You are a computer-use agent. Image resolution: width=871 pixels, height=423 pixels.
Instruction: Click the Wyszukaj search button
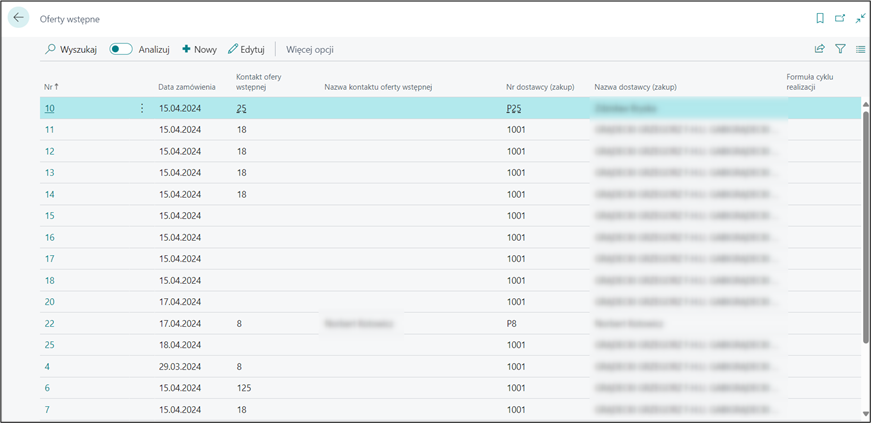tap(71, 49)
